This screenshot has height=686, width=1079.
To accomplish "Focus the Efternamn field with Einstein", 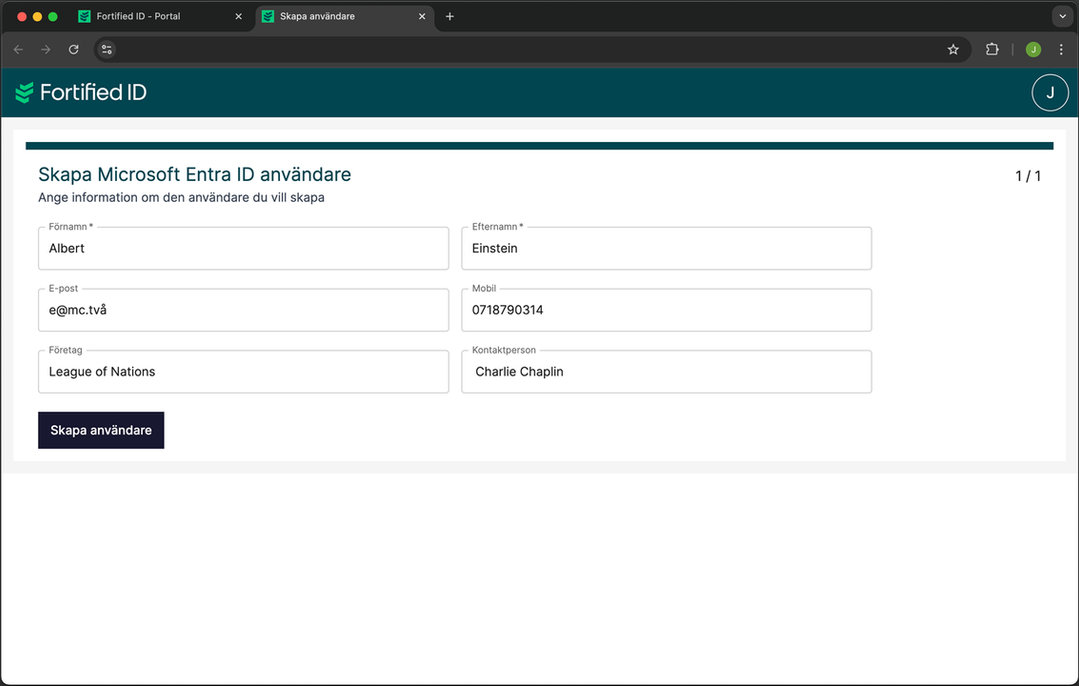I will coord(666,248).
